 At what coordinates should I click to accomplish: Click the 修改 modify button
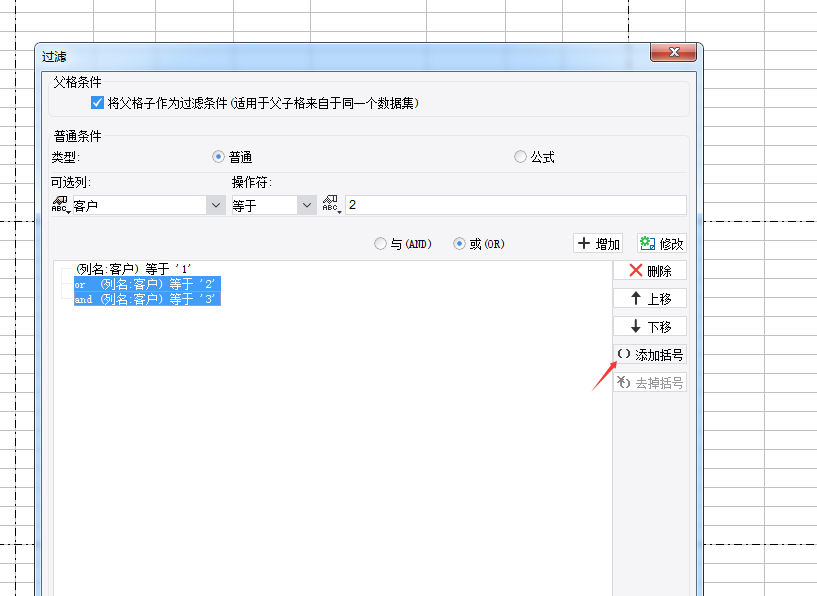tap(662, 243)
